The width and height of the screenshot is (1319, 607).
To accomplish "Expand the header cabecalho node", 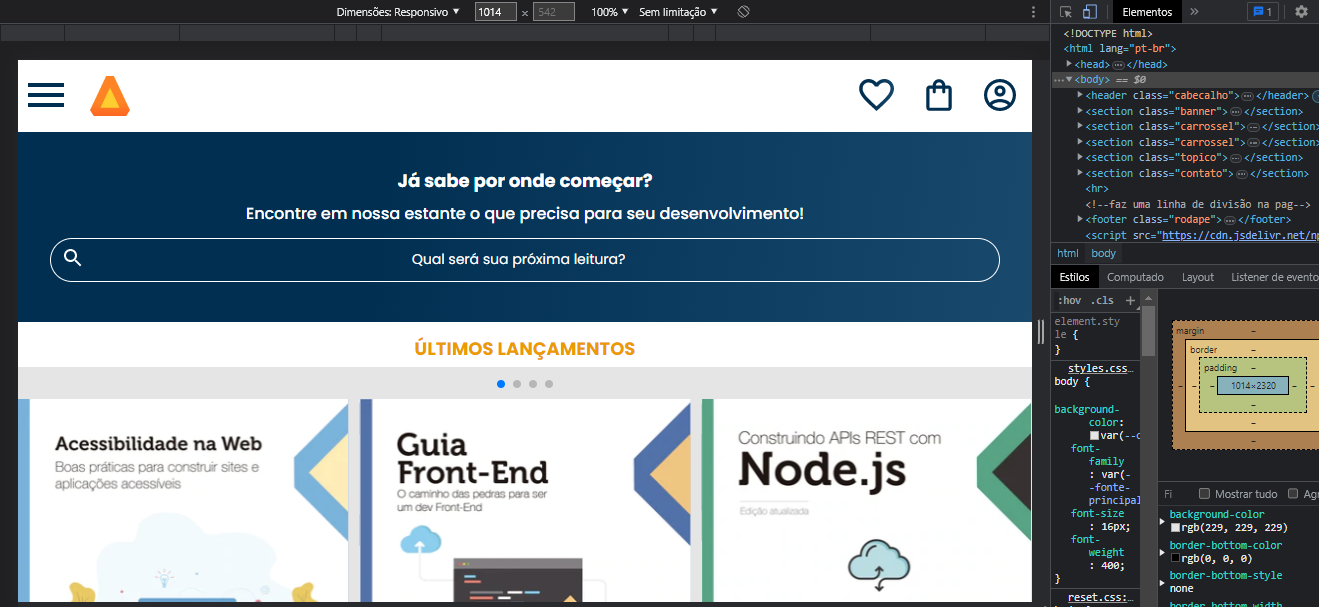I will tap(1081, 95).
